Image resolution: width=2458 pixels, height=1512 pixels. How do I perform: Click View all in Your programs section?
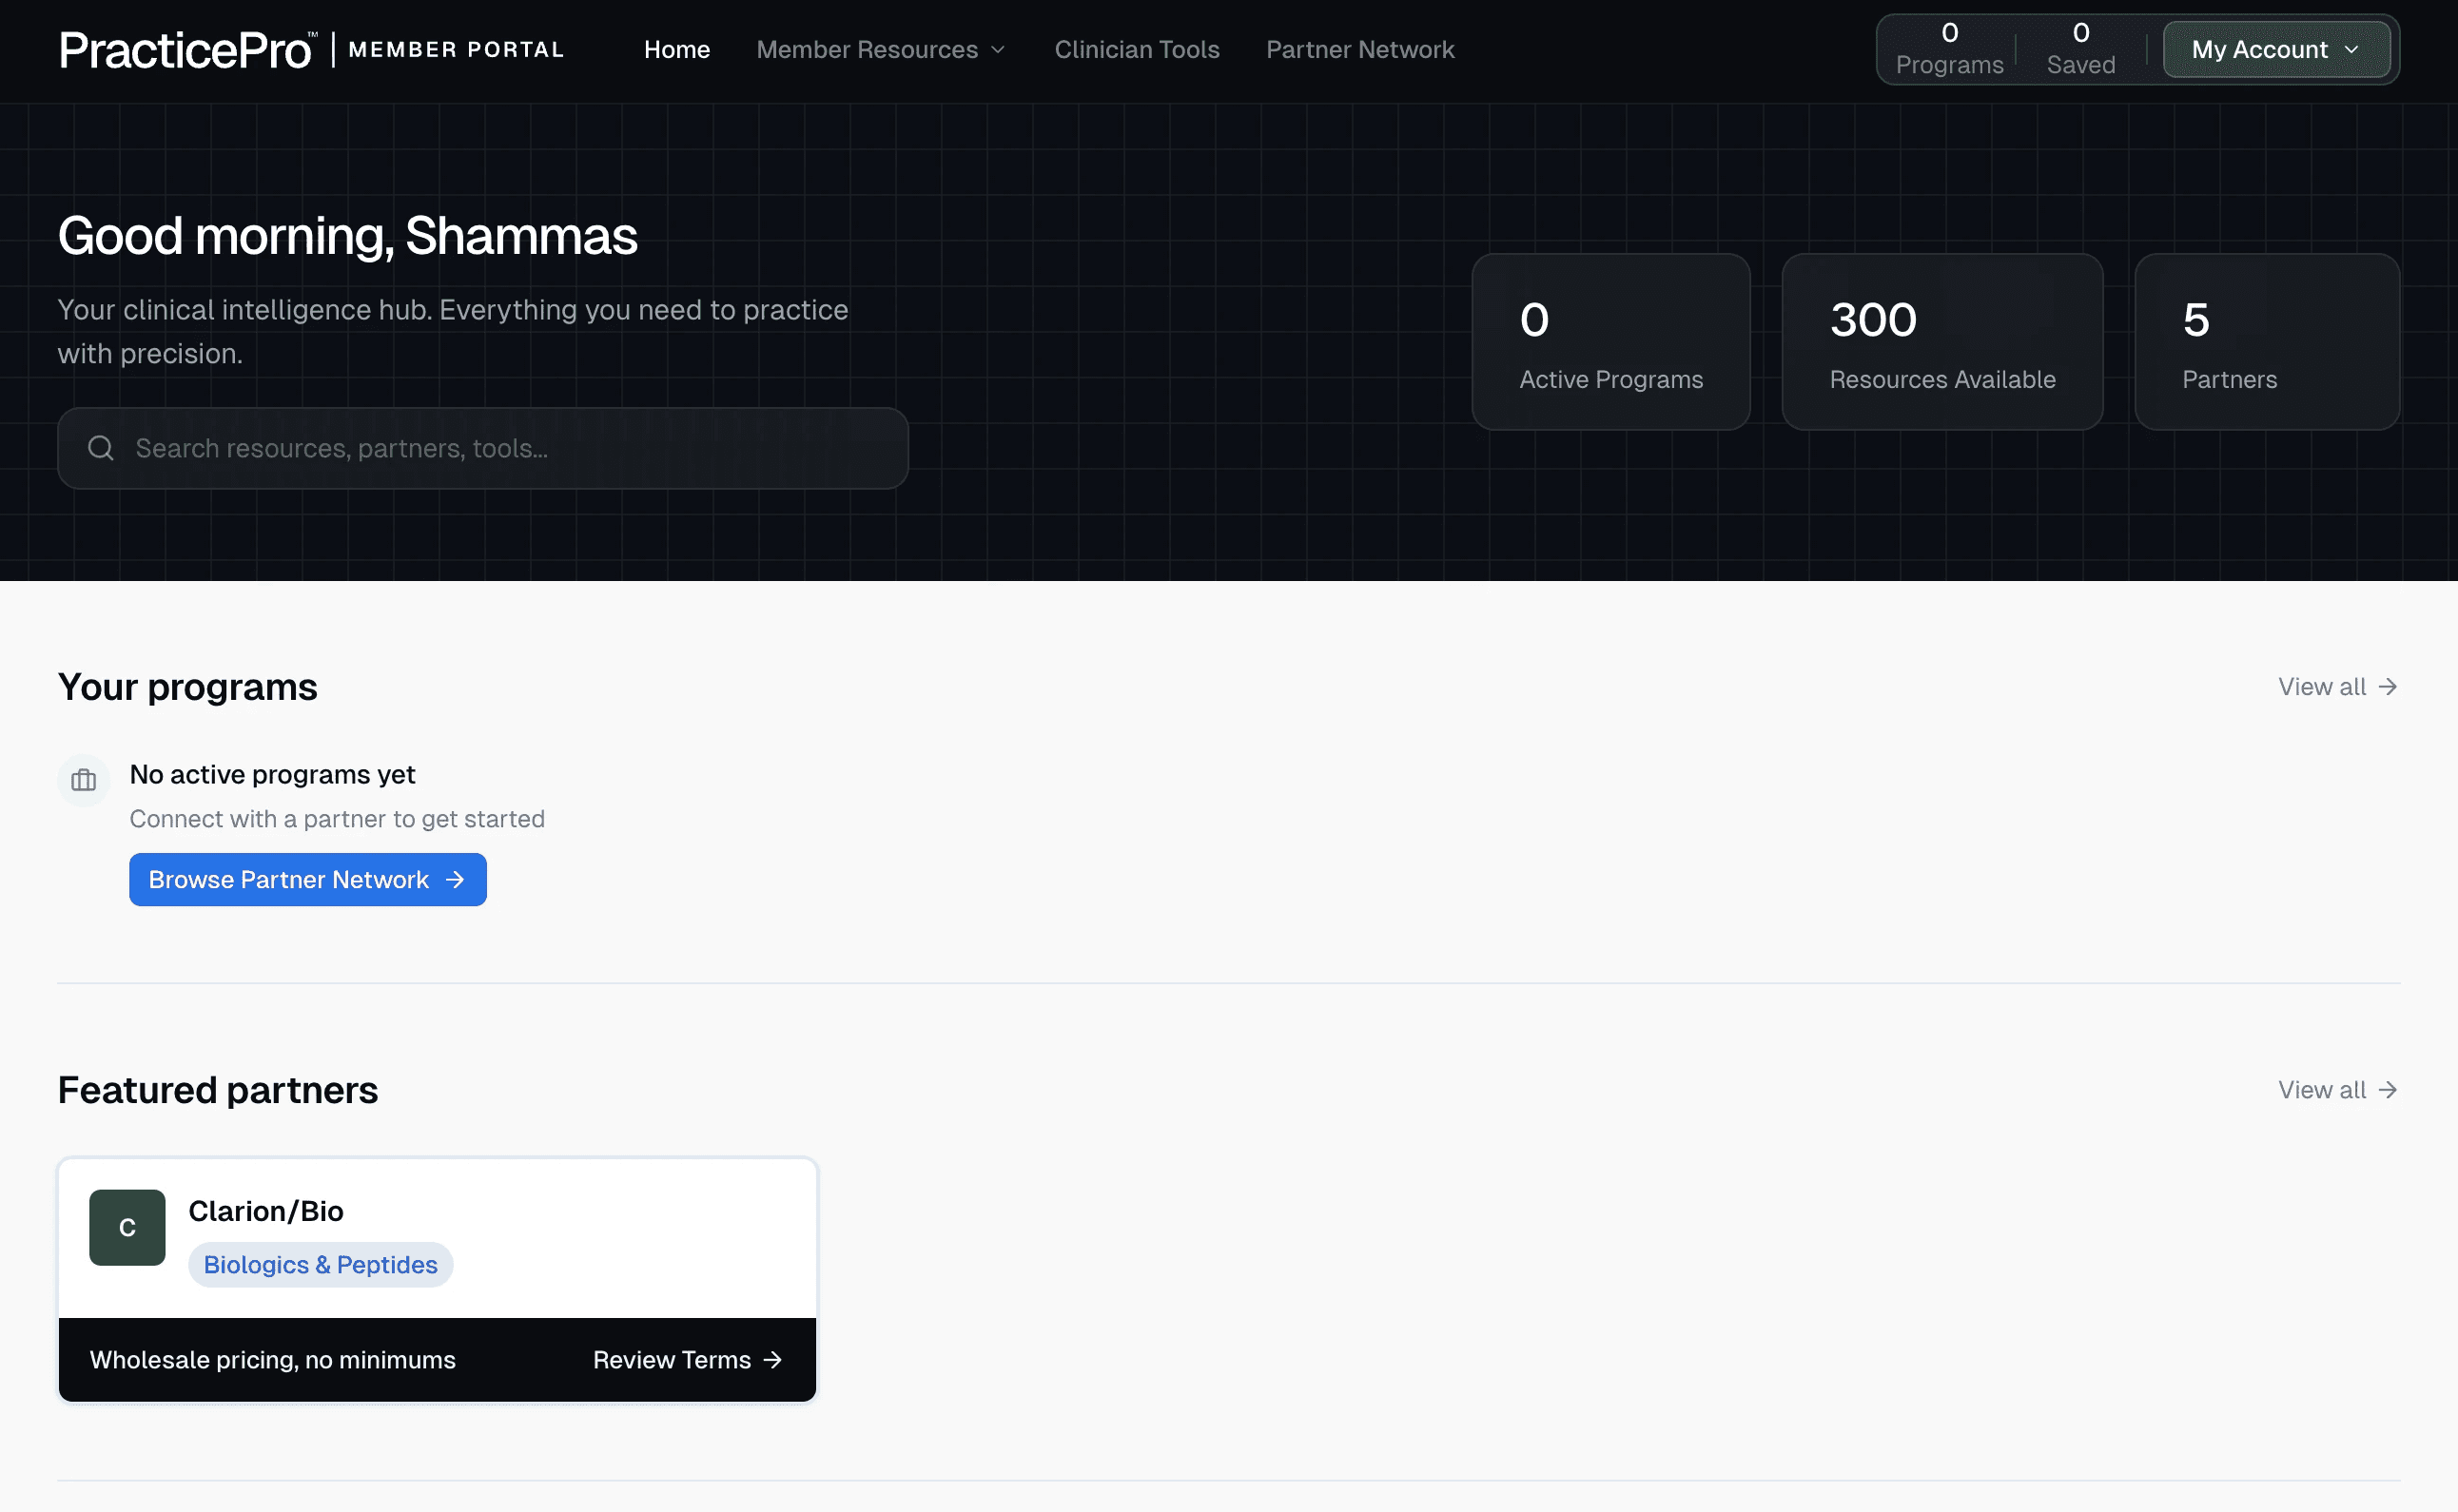click(2338, 687)
